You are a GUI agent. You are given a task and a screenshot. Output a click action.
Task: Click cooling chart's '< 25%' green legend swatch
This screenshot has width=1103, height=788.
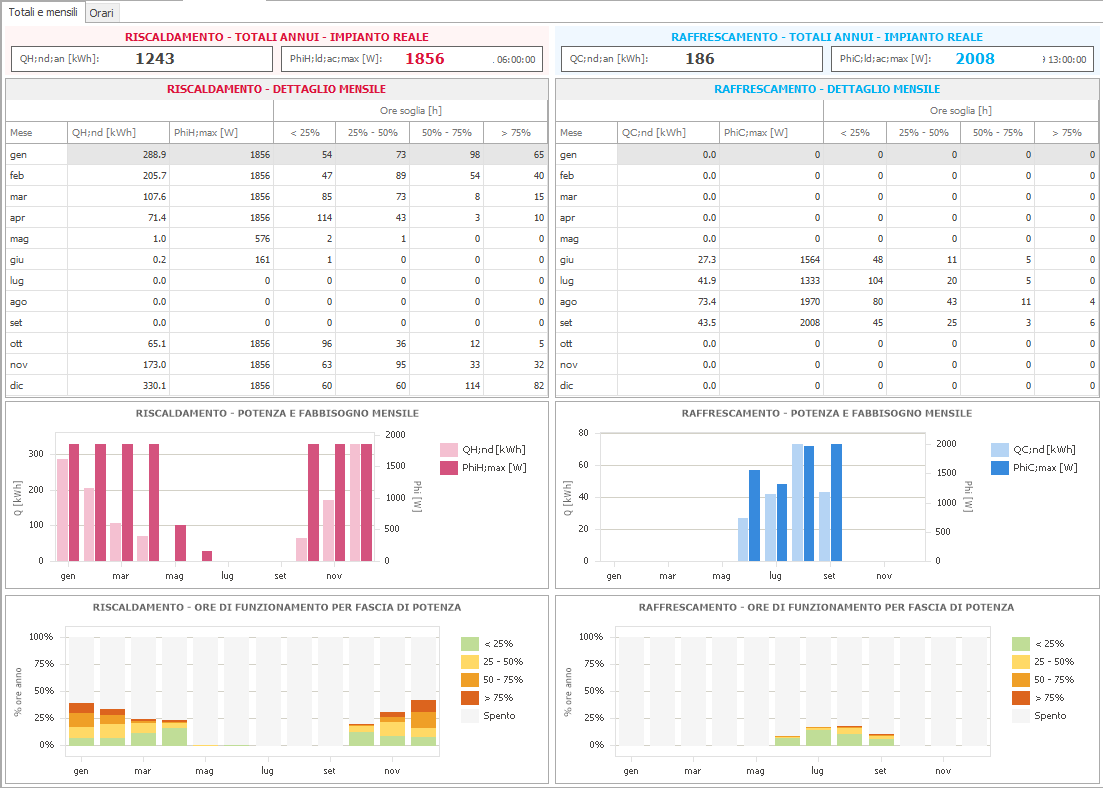[x=1021, y=644]
